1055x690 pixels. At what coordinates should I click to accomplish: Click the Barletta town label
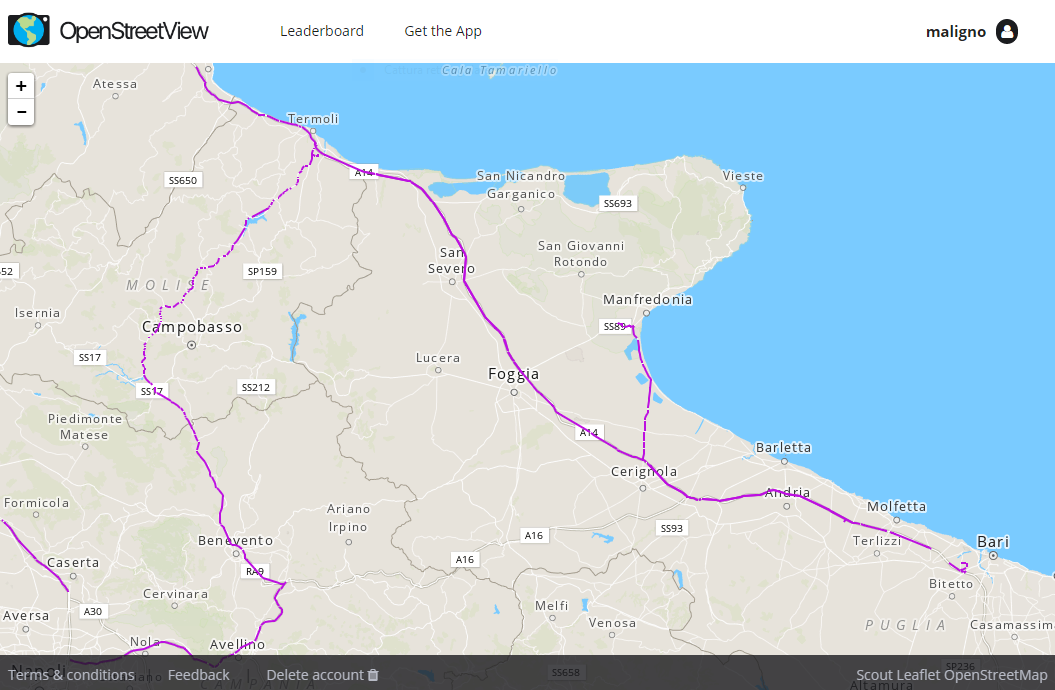tap(783, 447)
